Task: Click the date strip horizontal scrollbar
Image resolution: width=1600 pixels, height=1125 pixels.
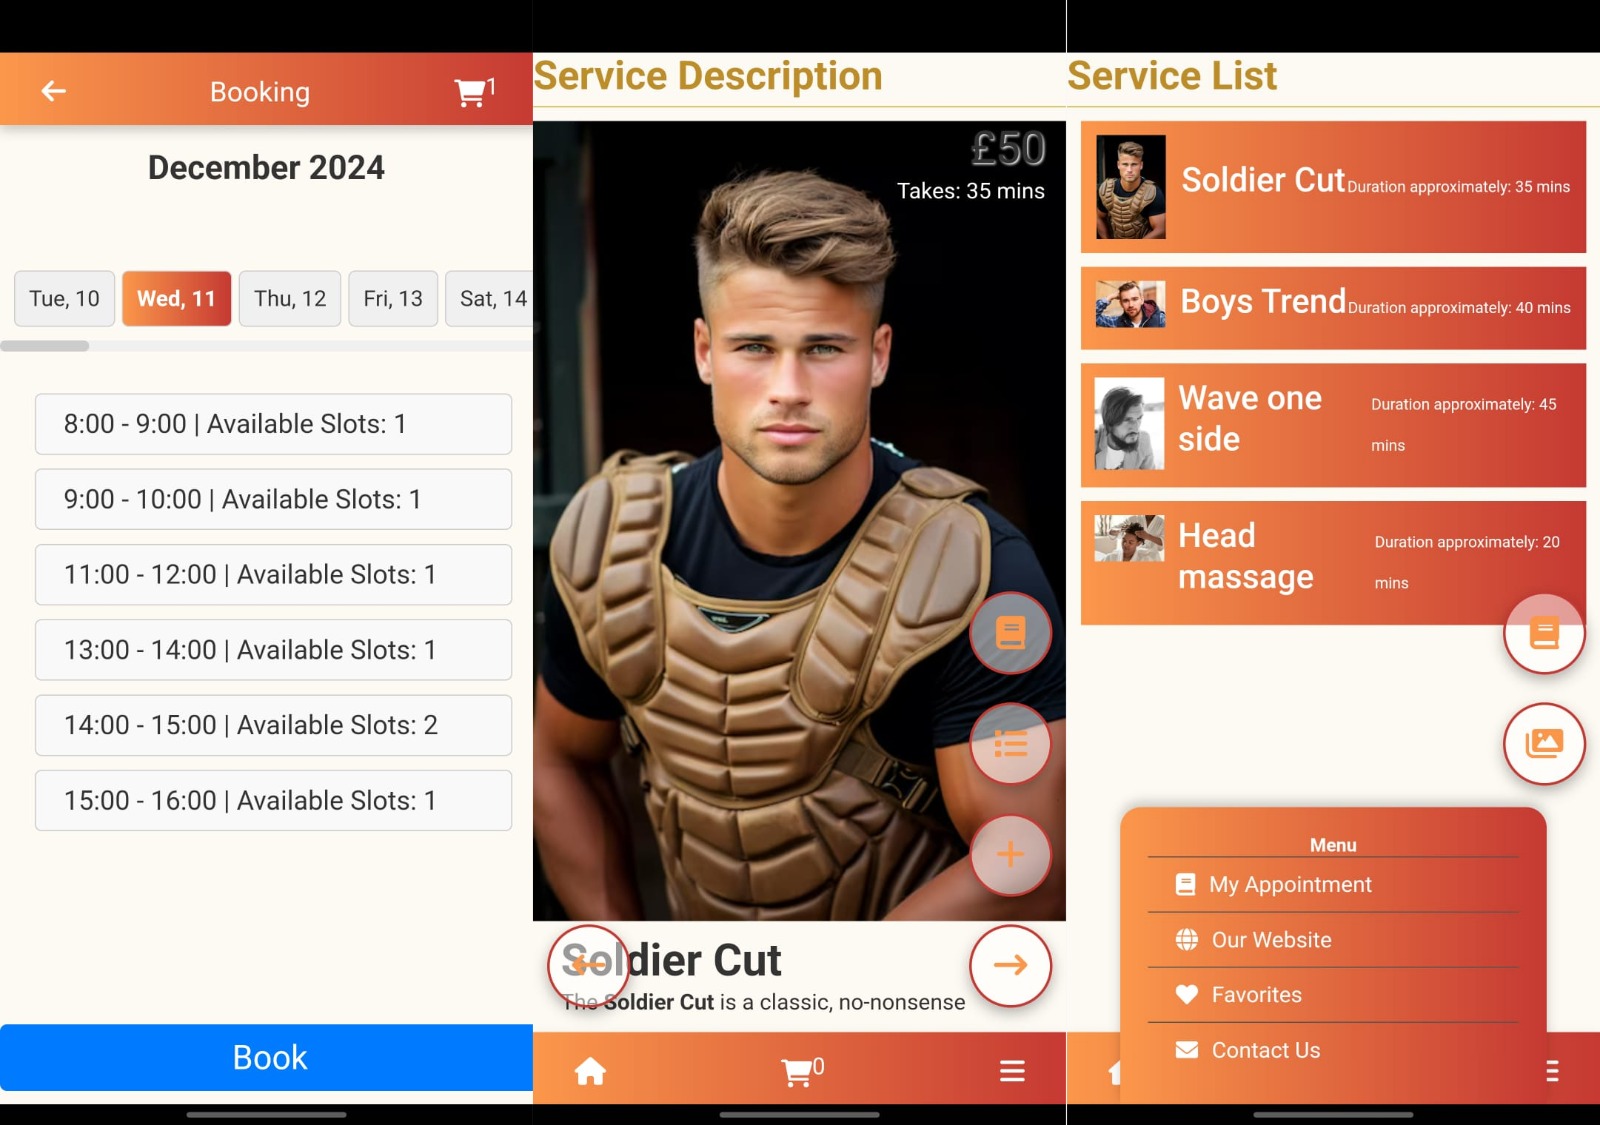Action: (45, 346)
